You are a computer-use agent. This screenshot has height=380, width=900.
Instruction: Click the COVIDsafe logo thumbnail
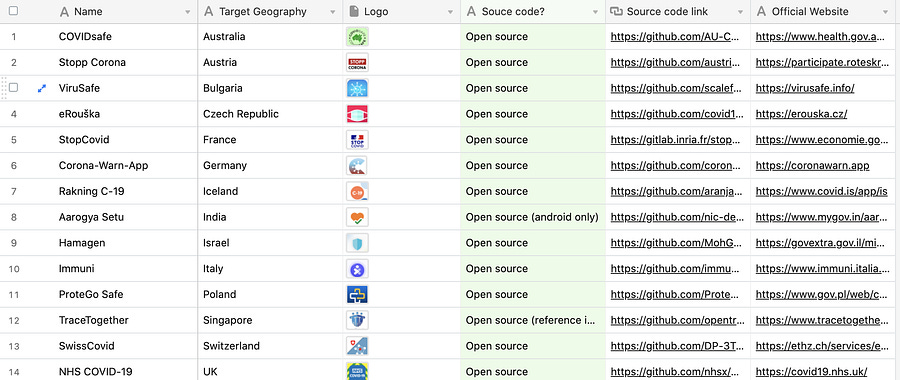357,37
